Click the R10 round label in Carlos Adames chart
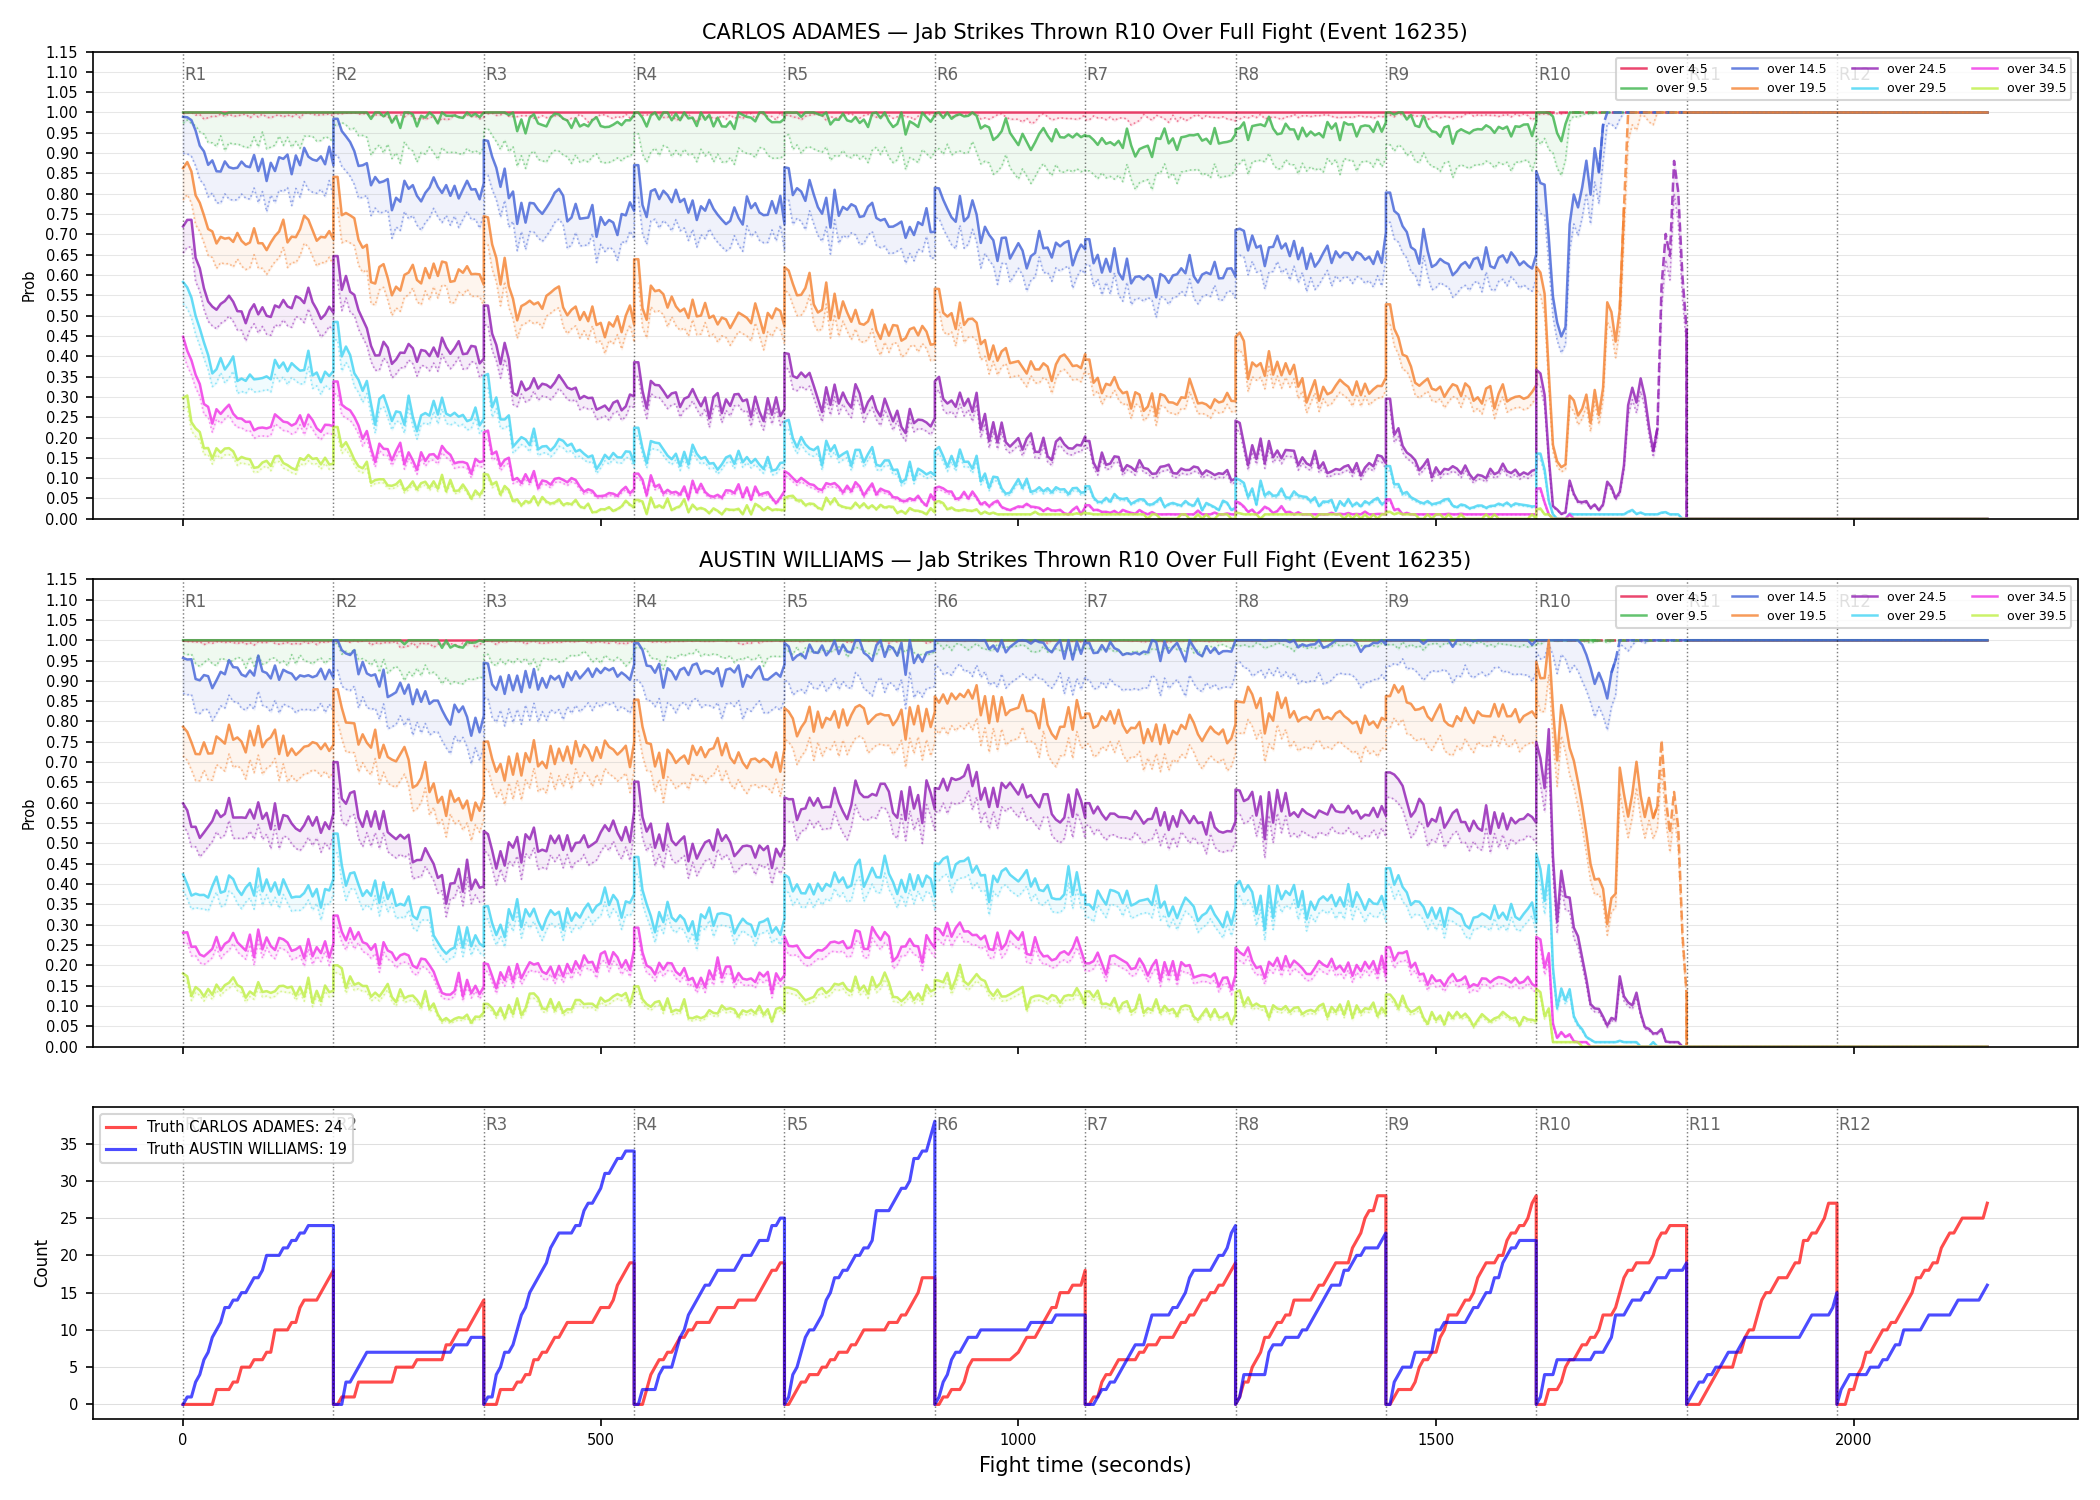This screenshot has height=1500, width=2100. point(1554,74)
